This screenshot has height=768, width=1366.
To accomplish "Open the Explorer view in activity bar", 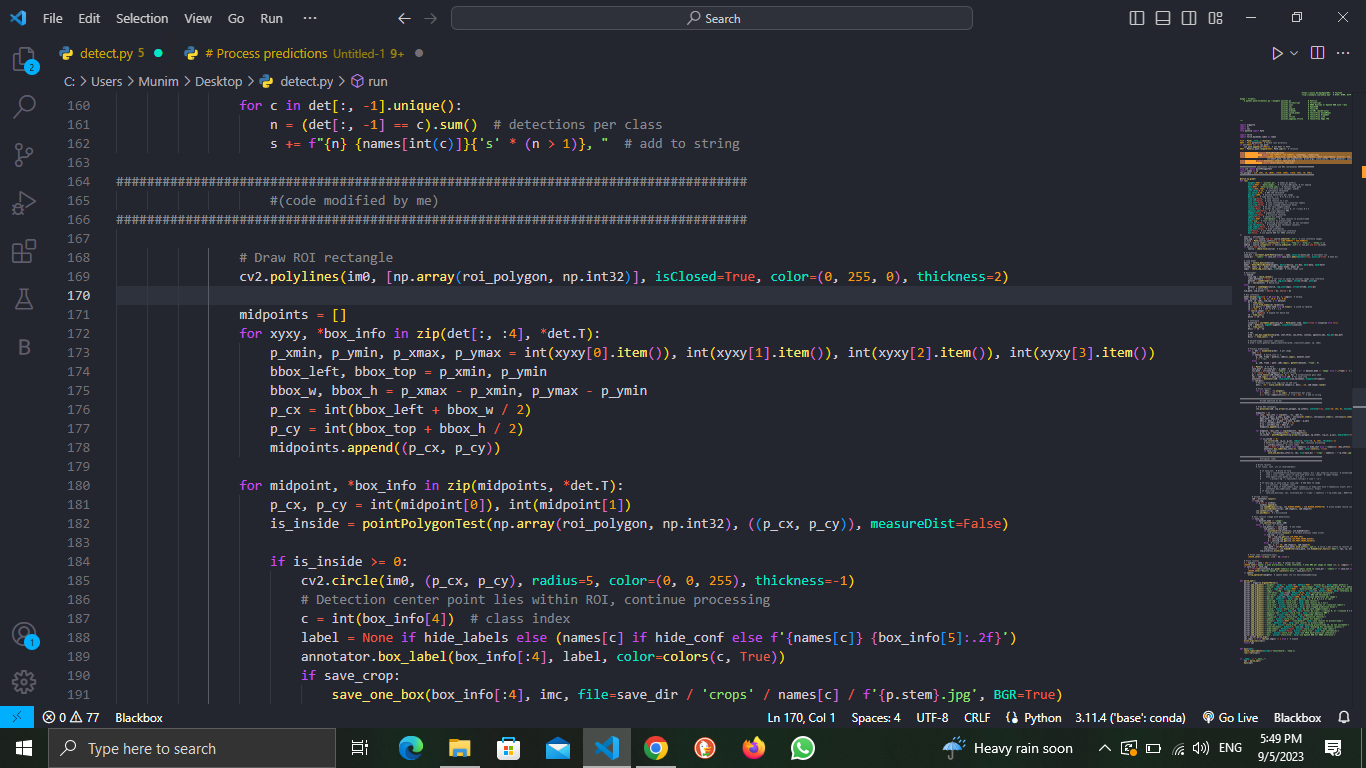I will pyautogui.click(x=24, y=60).
